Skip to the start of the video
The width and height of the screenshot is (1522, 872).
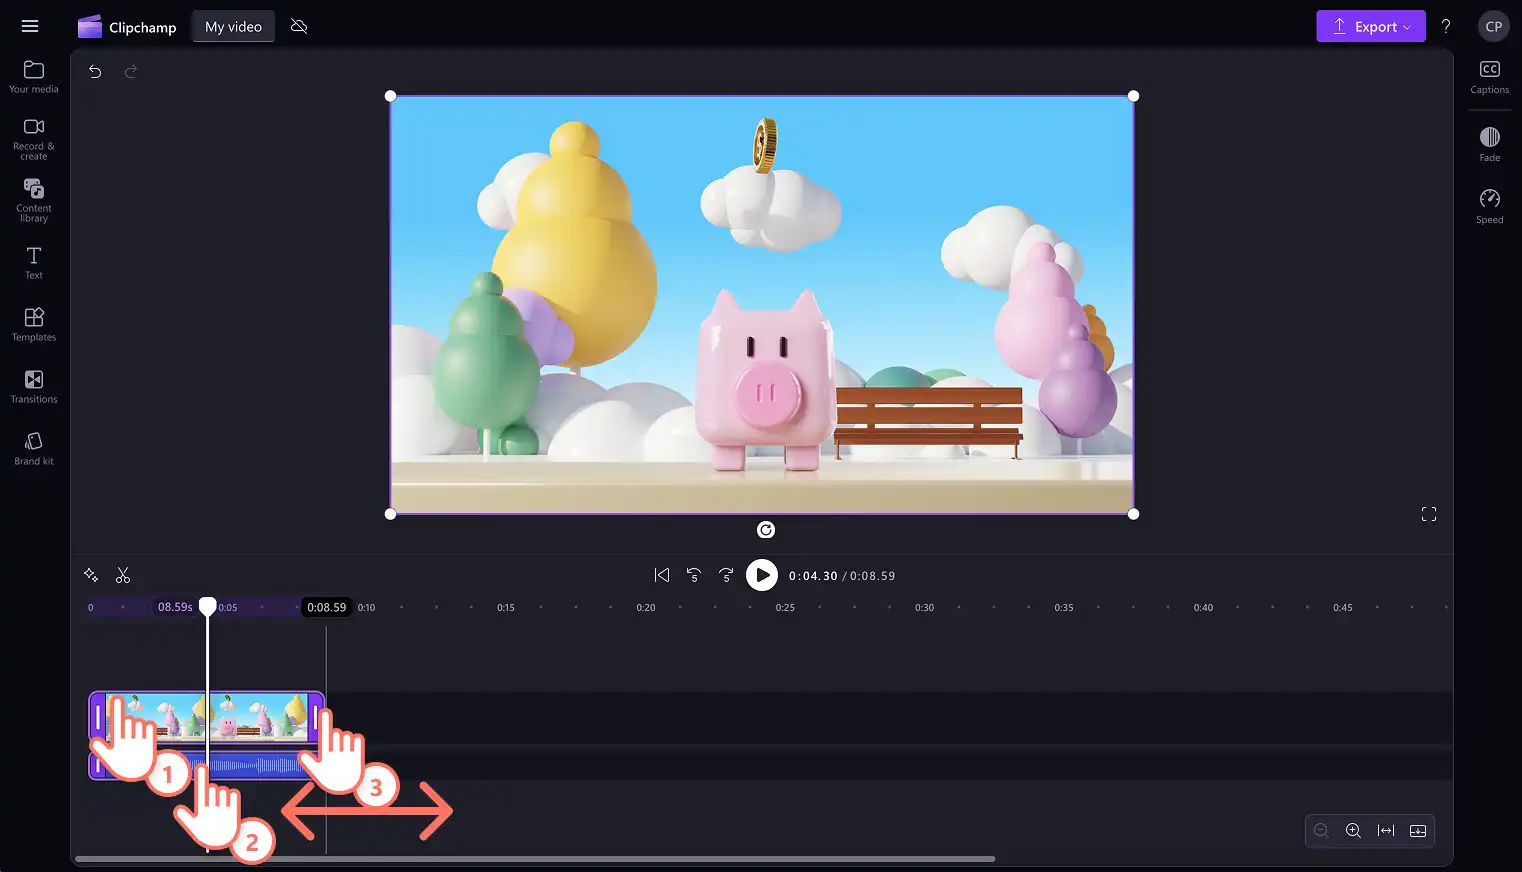point(662,575)
